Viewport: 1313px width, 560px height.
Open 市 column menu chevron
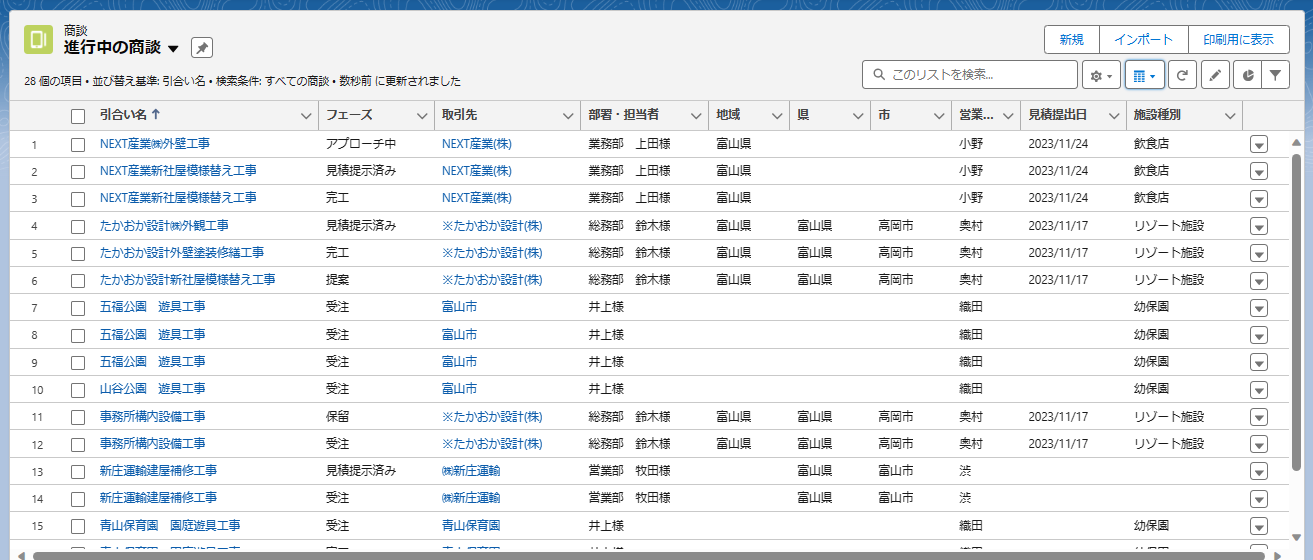tap(938, 116)
